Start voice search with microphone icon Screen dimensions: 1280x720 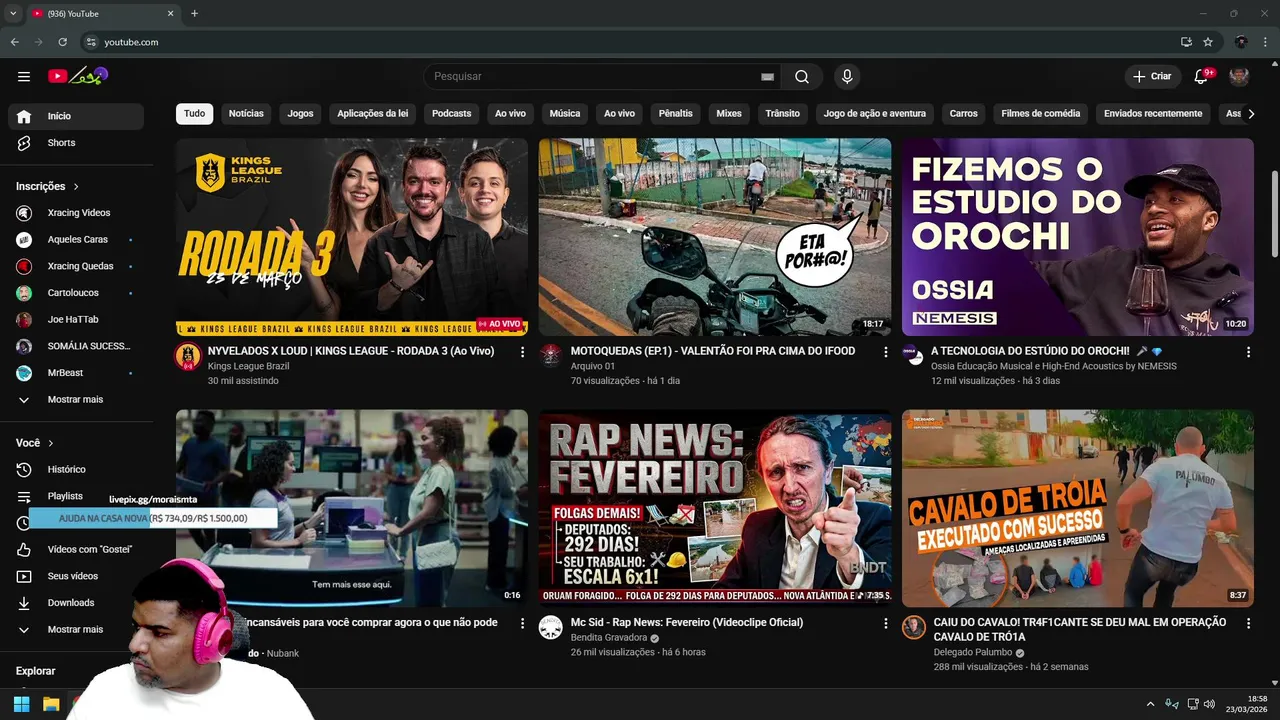point(847,76)
